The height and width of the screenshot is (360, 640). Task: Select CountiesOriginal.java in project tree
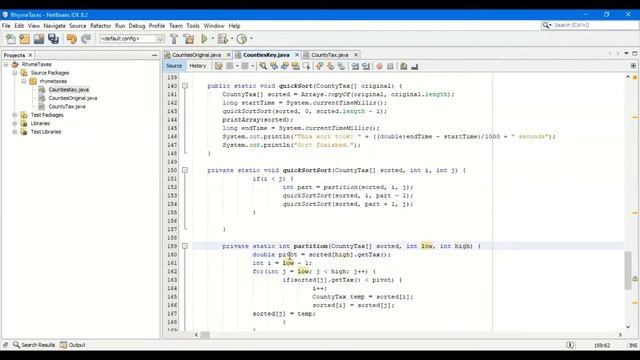[x=73, y=98]
